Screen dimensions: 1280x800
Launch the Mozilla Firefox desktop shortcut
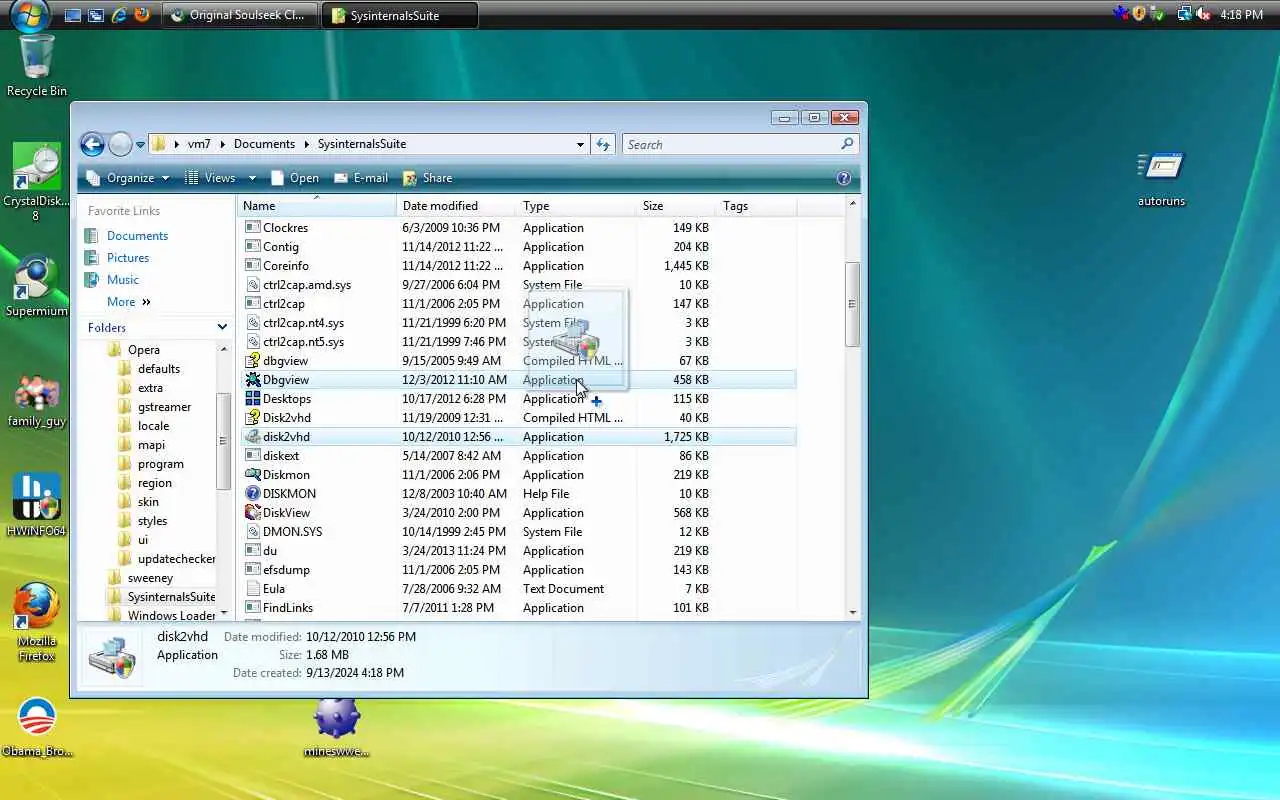(36, 622)
